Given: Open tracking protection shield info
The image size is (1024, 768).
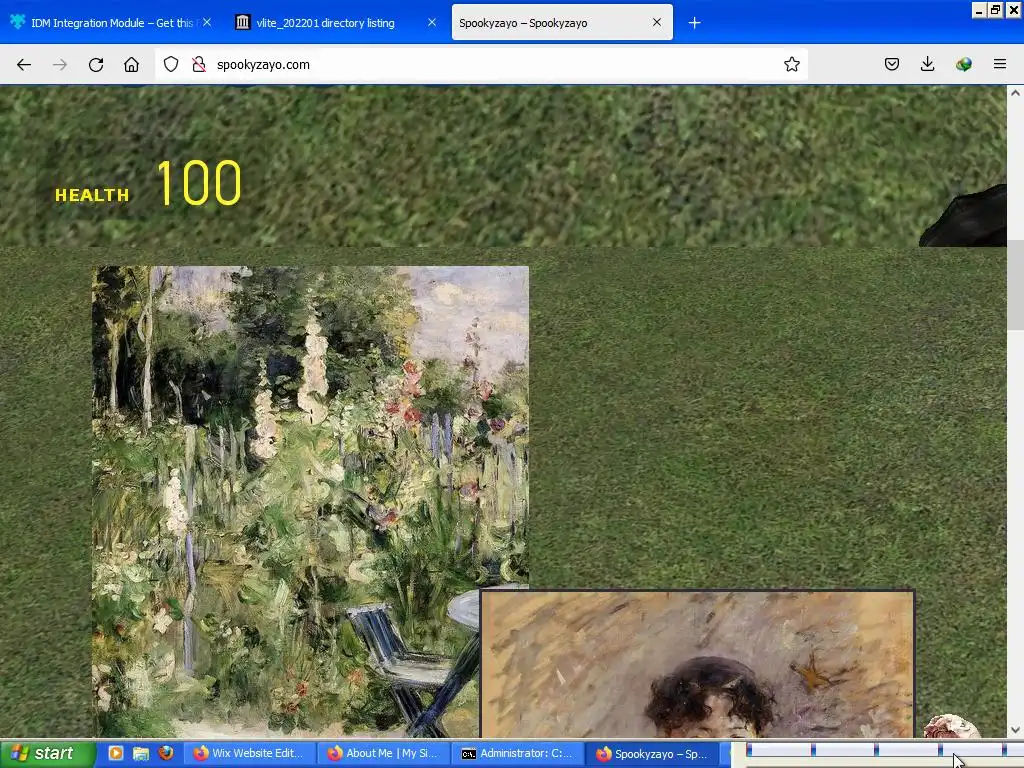Looking at the screenshot, I should (171, 64).
